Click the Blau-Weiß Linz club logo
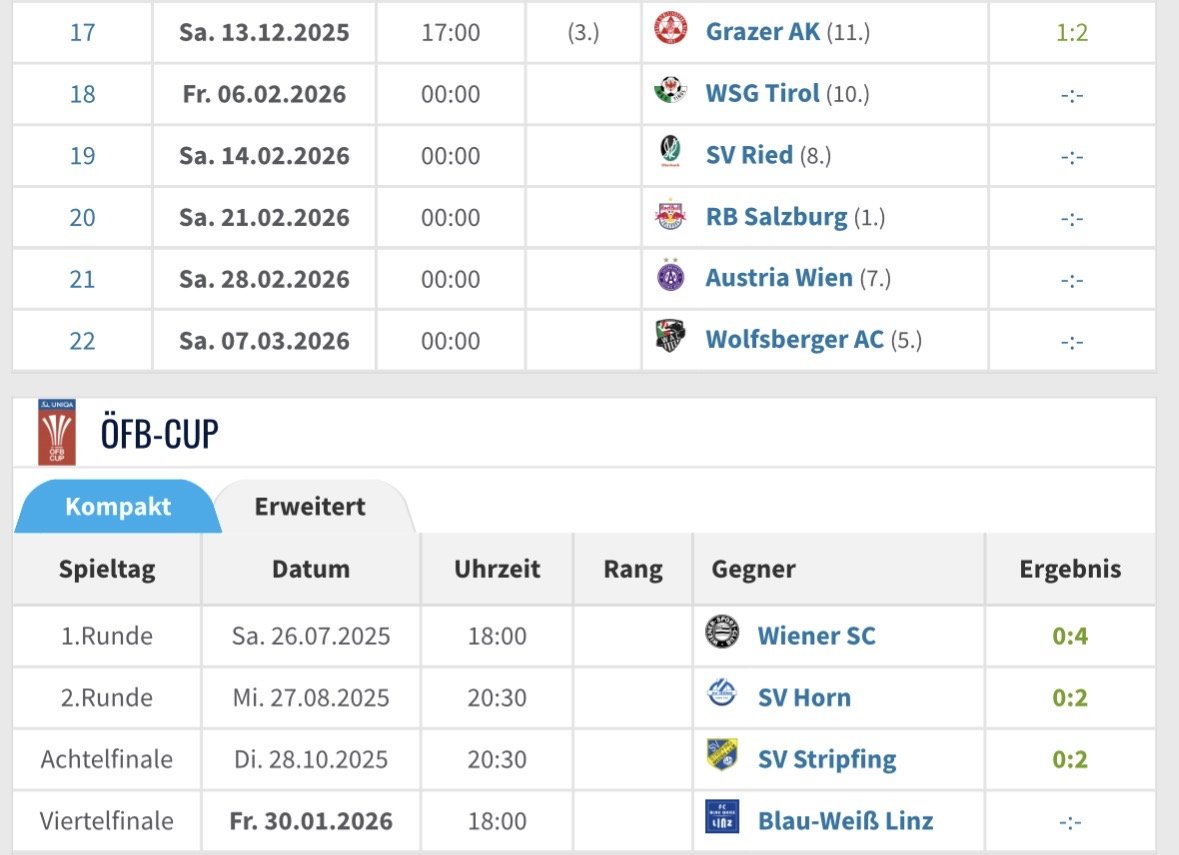 [x=722, y=819]
